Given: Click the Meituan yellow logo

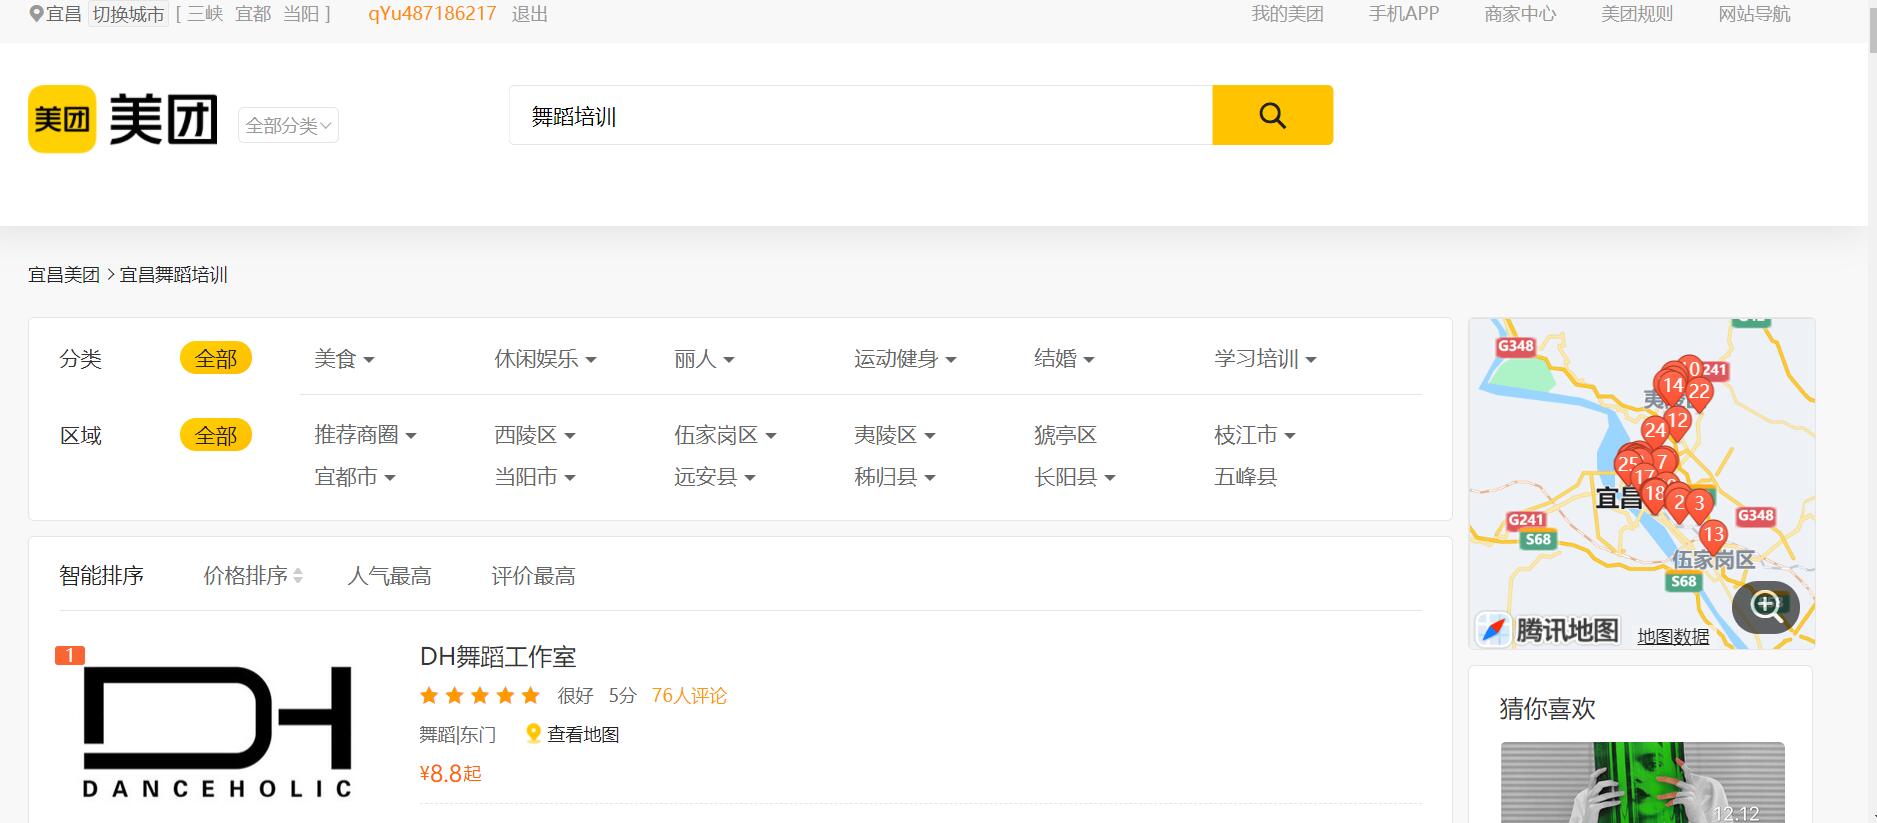Looking at the screenshot, I should (x=62, y=119).
